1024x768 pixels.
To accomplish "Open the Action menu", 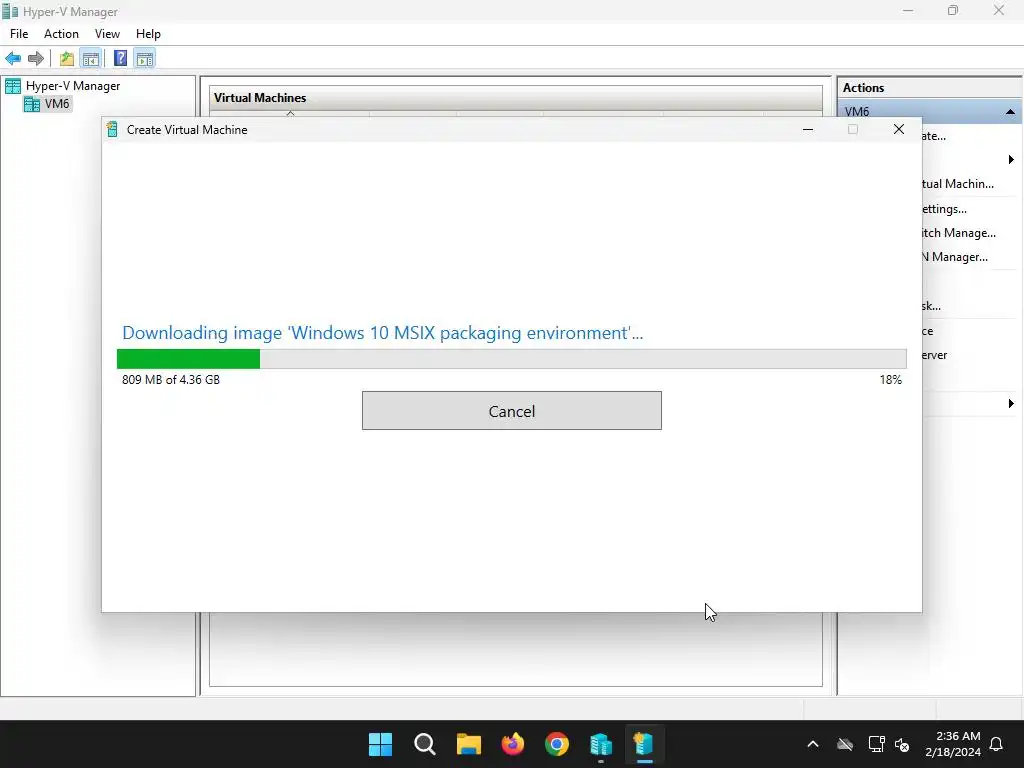I will (61, 34).
